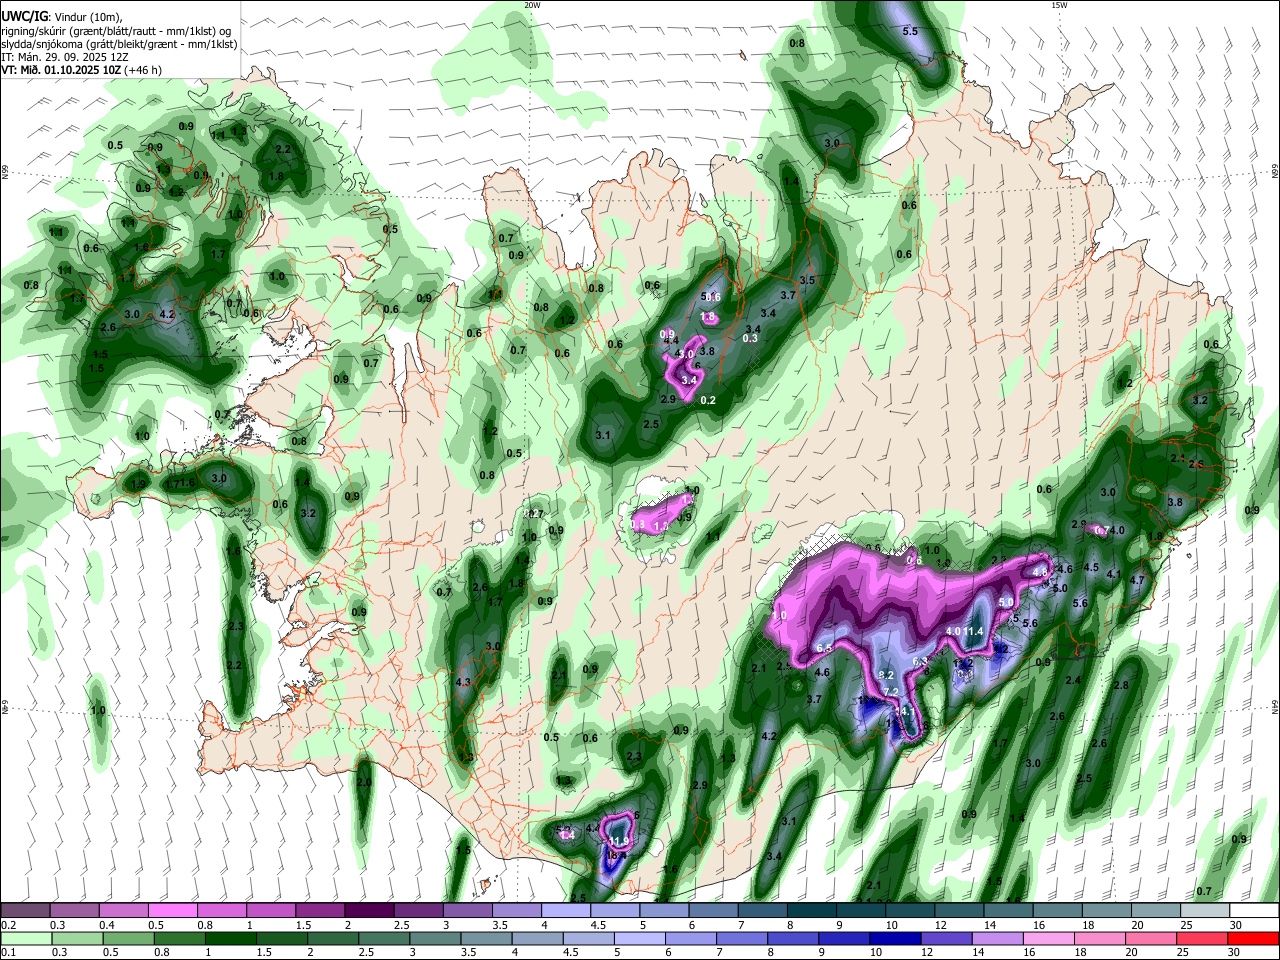Click the white 0.2 value
The height and width of the screenshot is (960, 1280).
(x=708, y=400)
